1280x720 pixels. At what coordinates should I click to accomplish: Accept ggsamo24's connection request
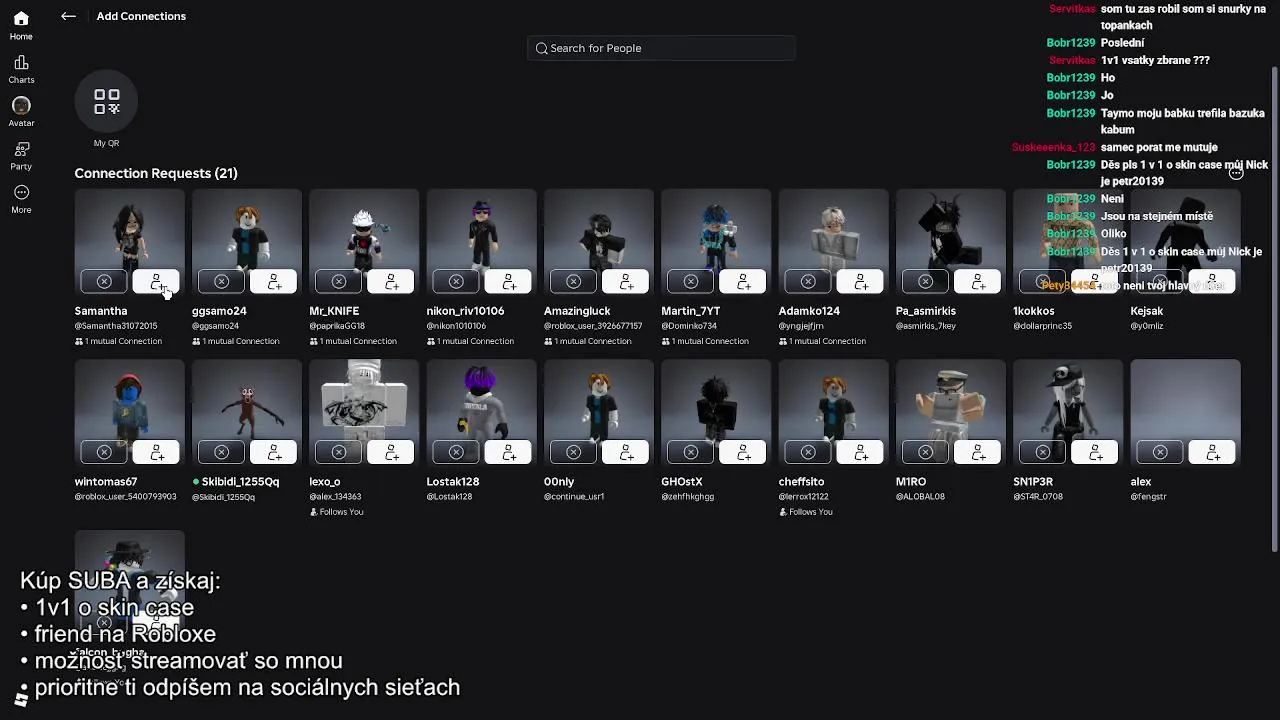point(274,282)
